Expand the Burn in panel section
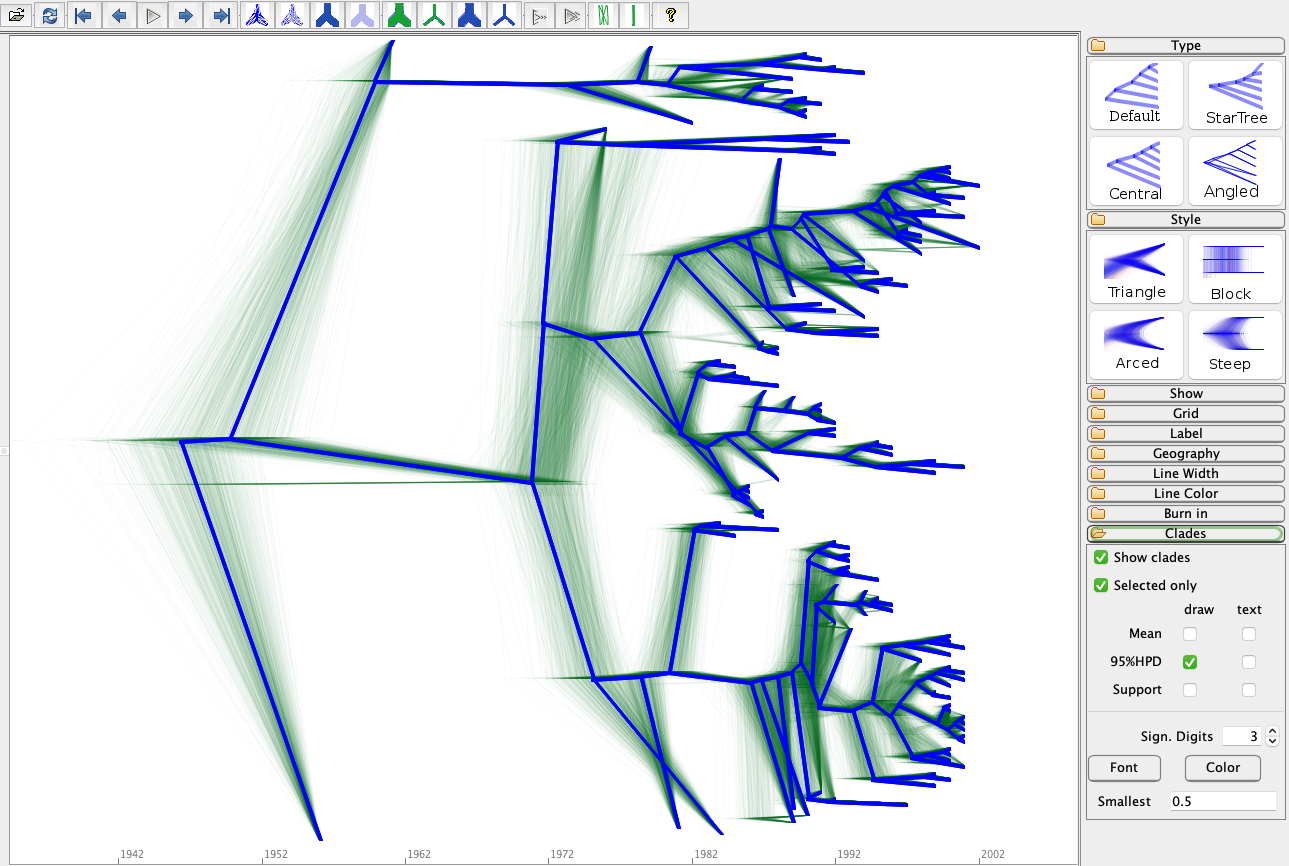 coord(1186,513)
